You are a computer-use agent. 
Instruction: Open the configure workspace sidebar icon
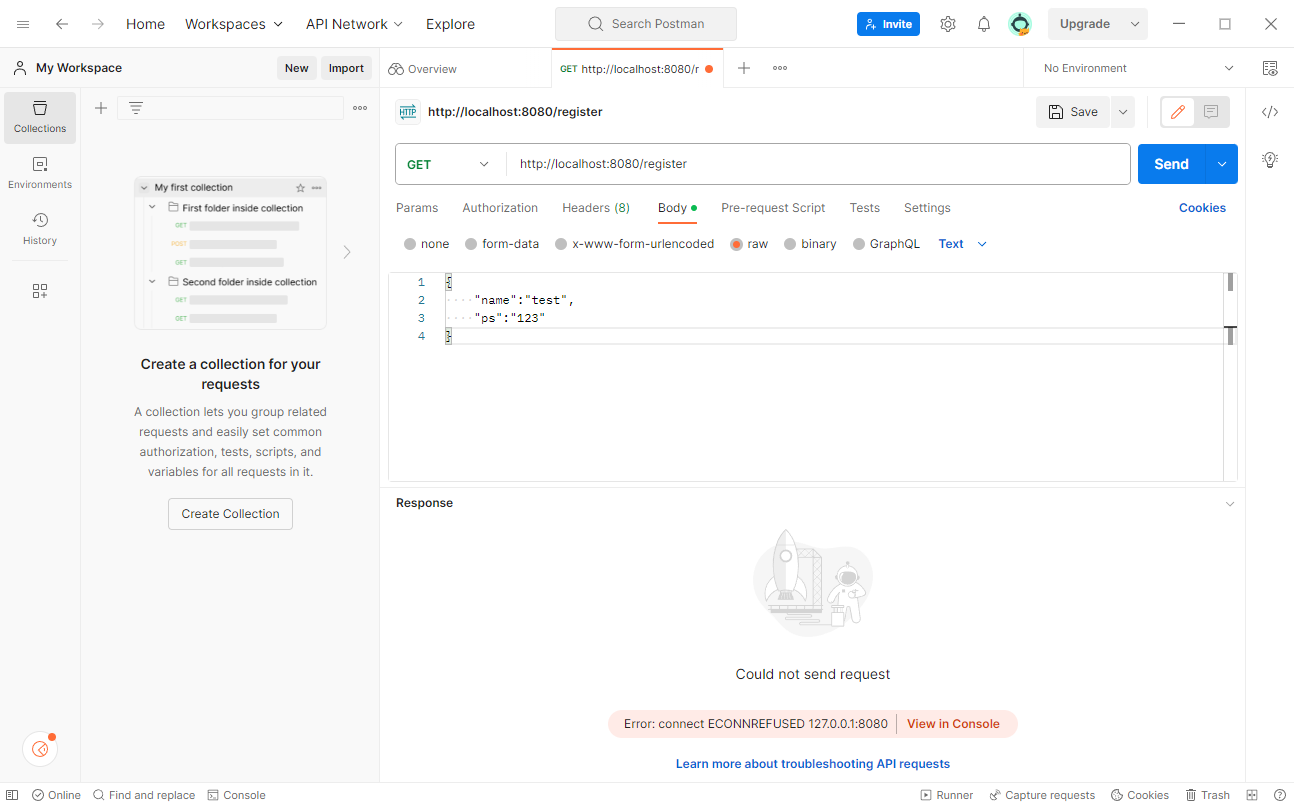[x=40, y=291]
